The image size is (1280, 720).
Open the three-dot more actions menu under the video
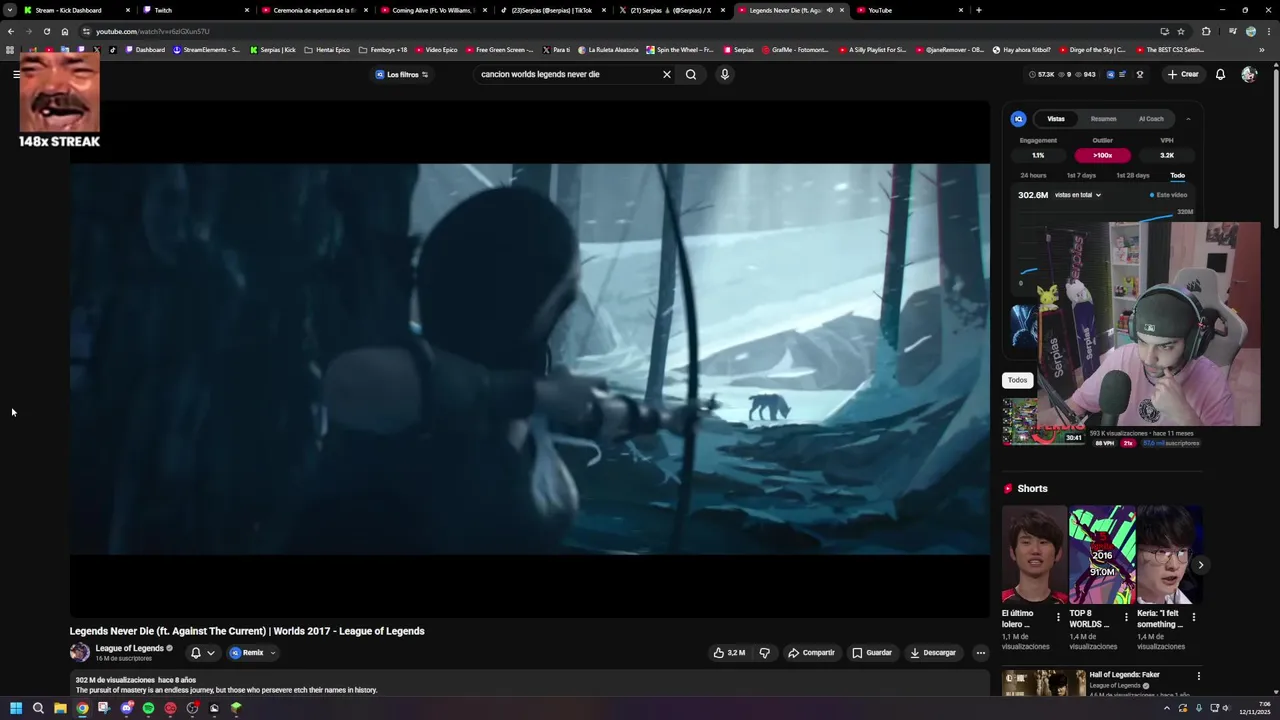[x=981, y=653]
